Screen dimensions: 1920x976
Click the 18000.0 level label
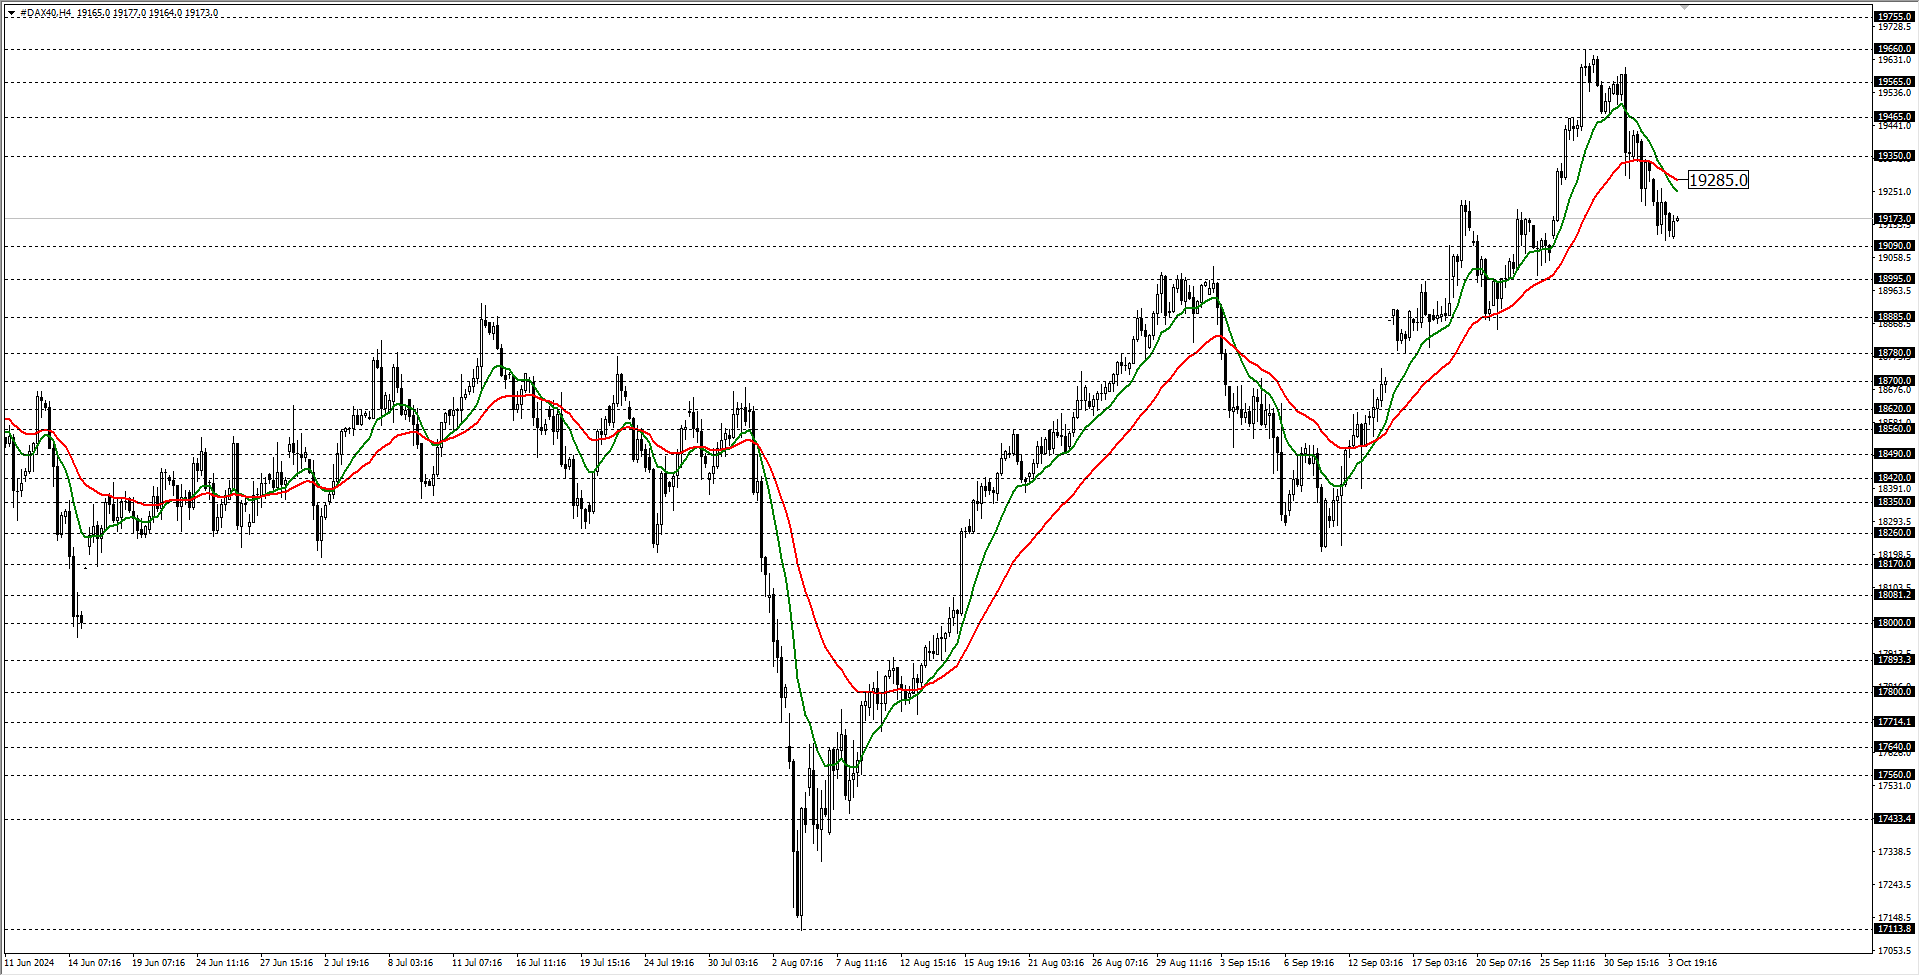point(1894,623)
